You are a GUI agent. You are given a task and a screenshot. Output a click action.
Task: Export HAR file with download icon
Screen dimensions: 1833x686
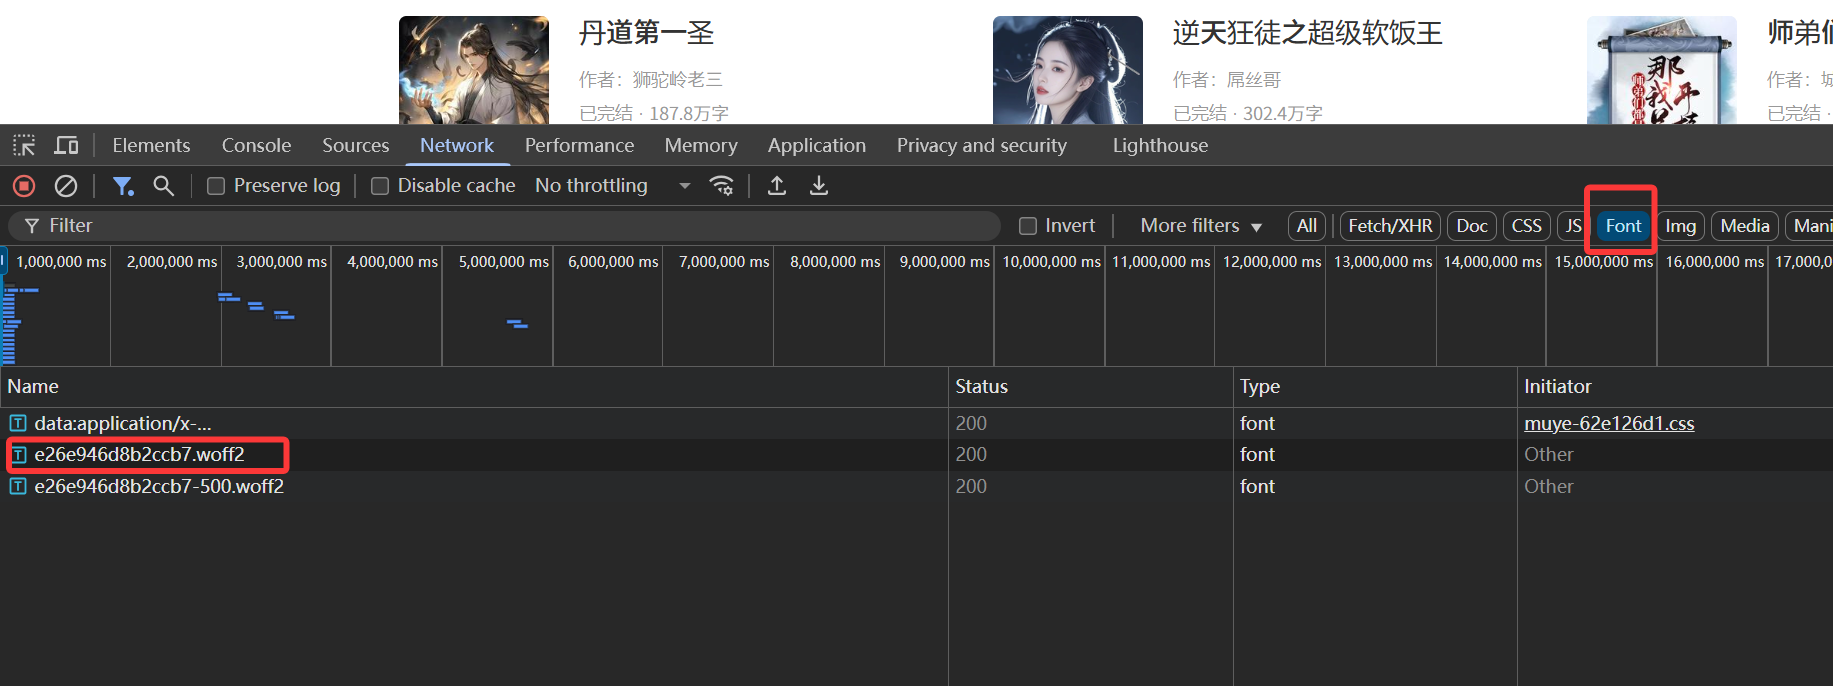point(819,186)
